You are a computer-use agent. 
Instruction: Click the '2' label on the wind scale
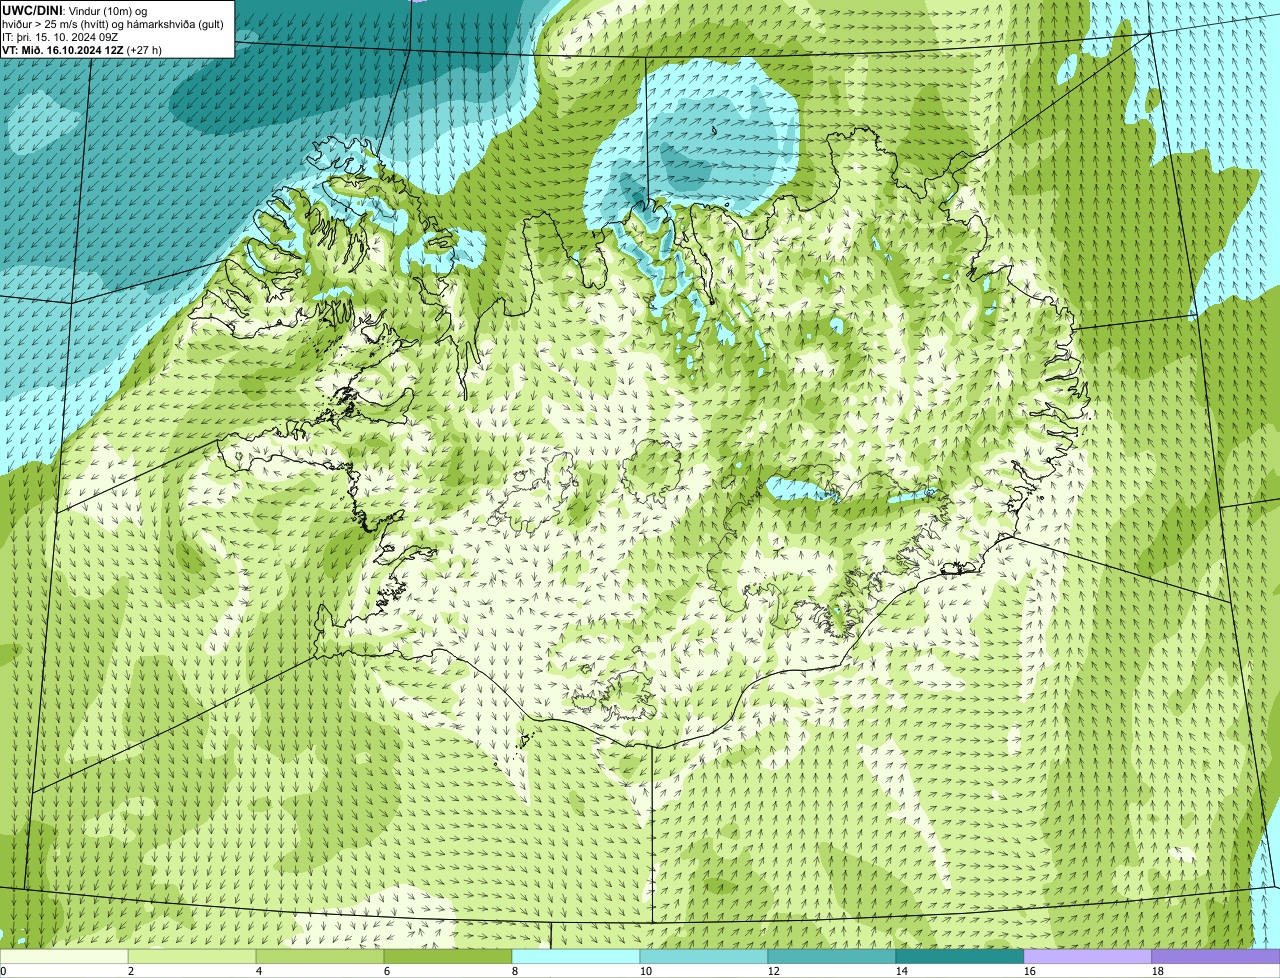pyautogui.click(x=131, y=971)
